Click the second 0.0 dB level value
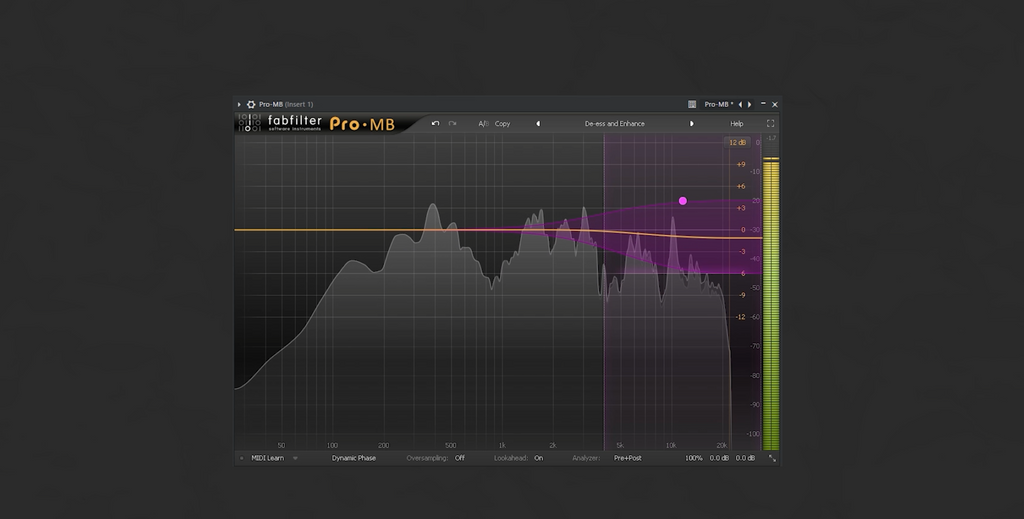Screen dimensions: 1024x519 (745, 458)
